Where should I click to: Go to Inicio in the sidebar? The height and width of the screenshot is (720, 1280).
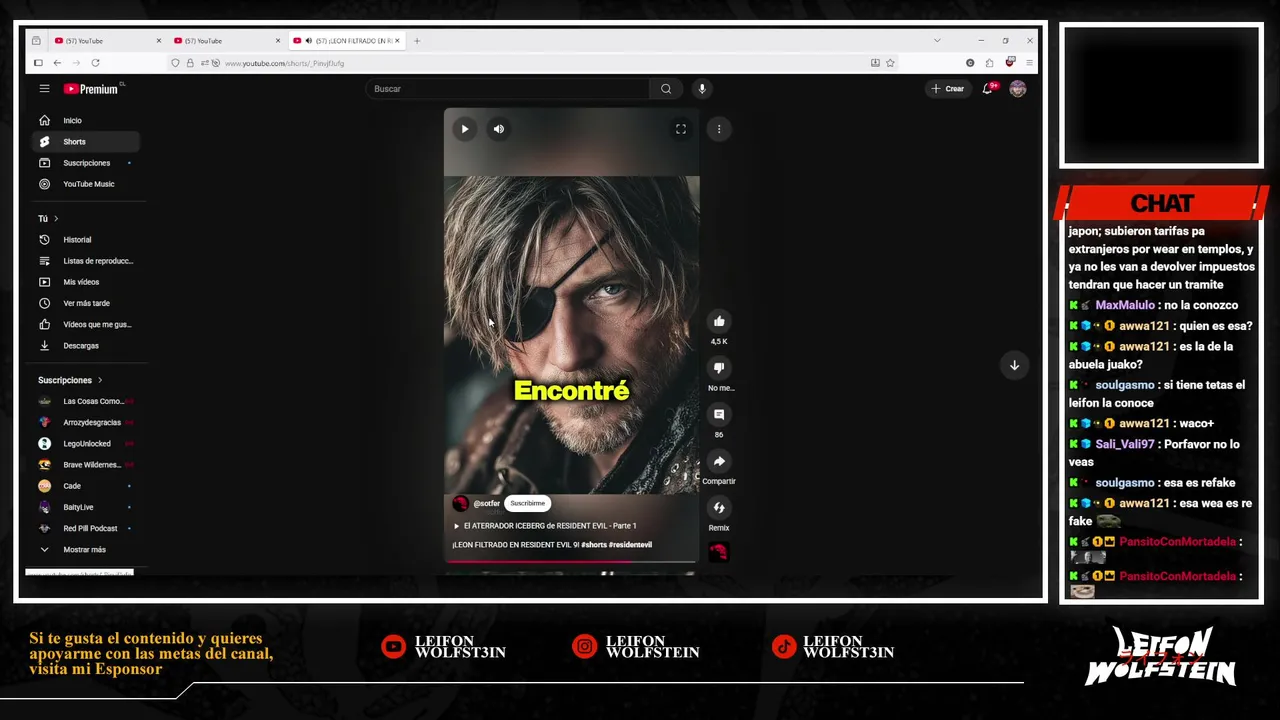pyautogui.click(x=85, y=120)
